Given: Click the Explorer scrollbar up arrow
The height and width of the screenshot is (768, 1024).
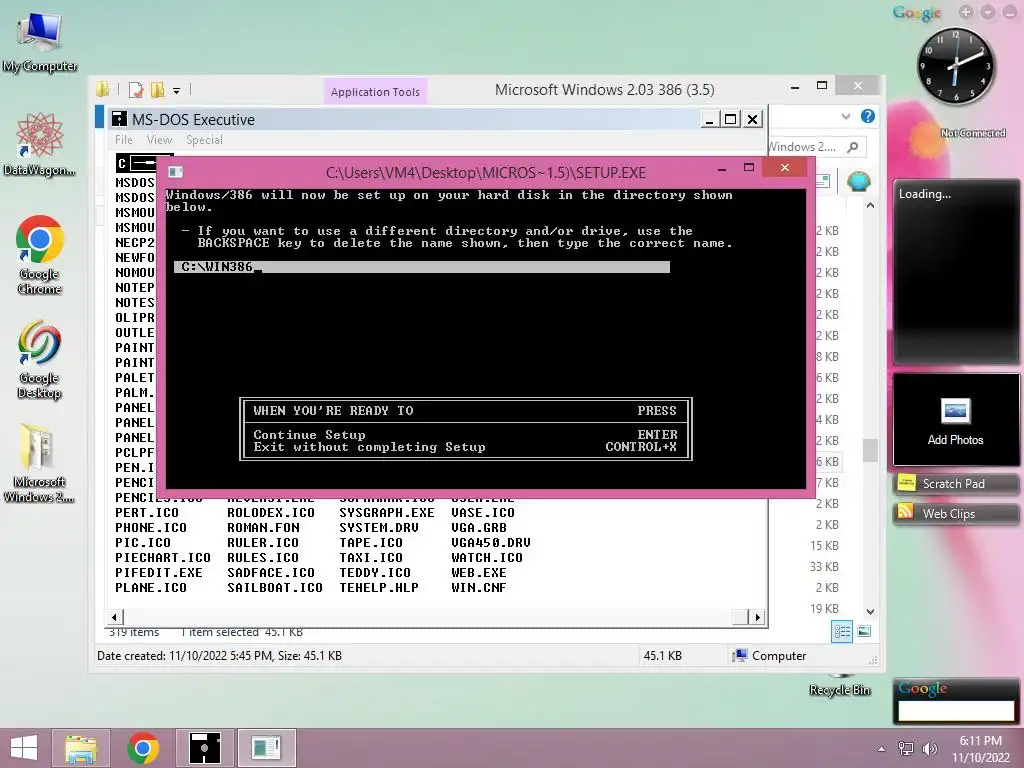Looking at the screenshot, I should point(870,205).
